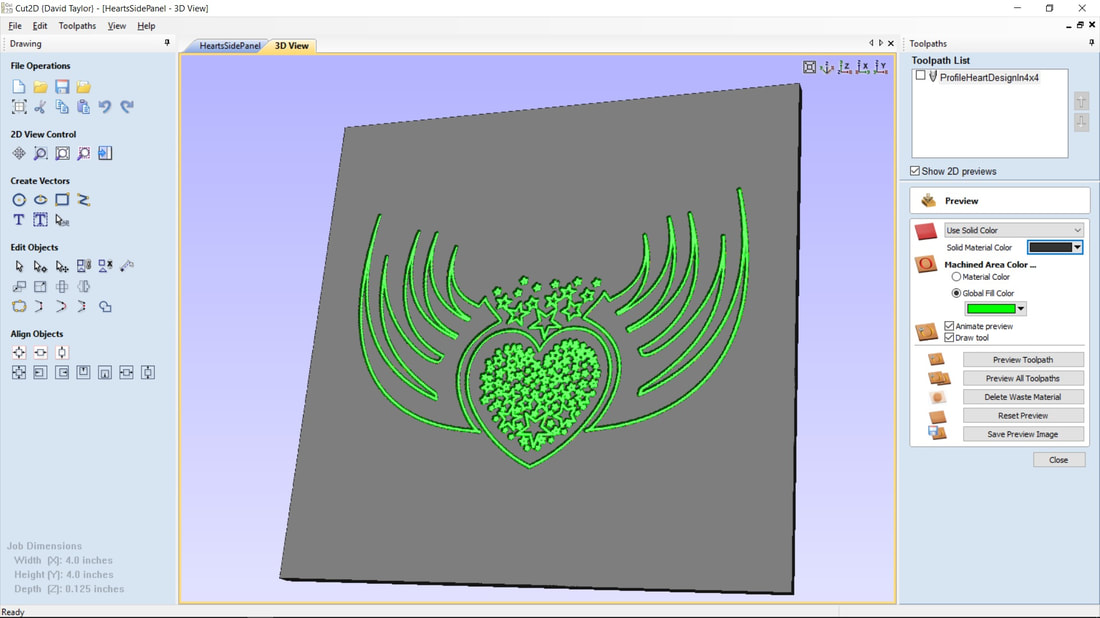Pick the Draw Text tool
1100x618 pixels.
19,220
